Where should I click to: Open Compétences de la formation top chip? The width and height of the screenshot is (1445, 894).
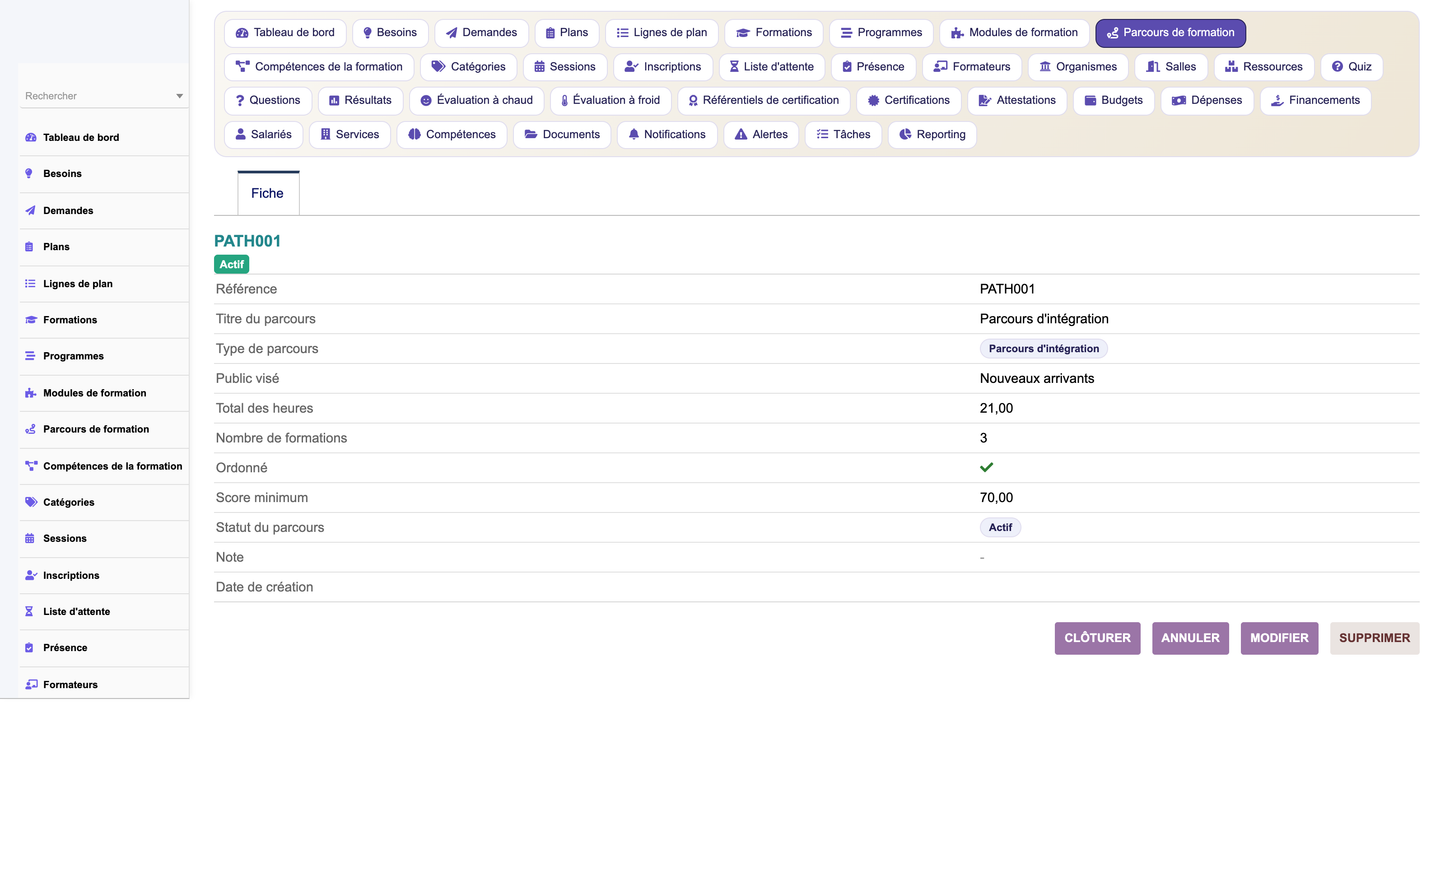[x=319, y=67]
